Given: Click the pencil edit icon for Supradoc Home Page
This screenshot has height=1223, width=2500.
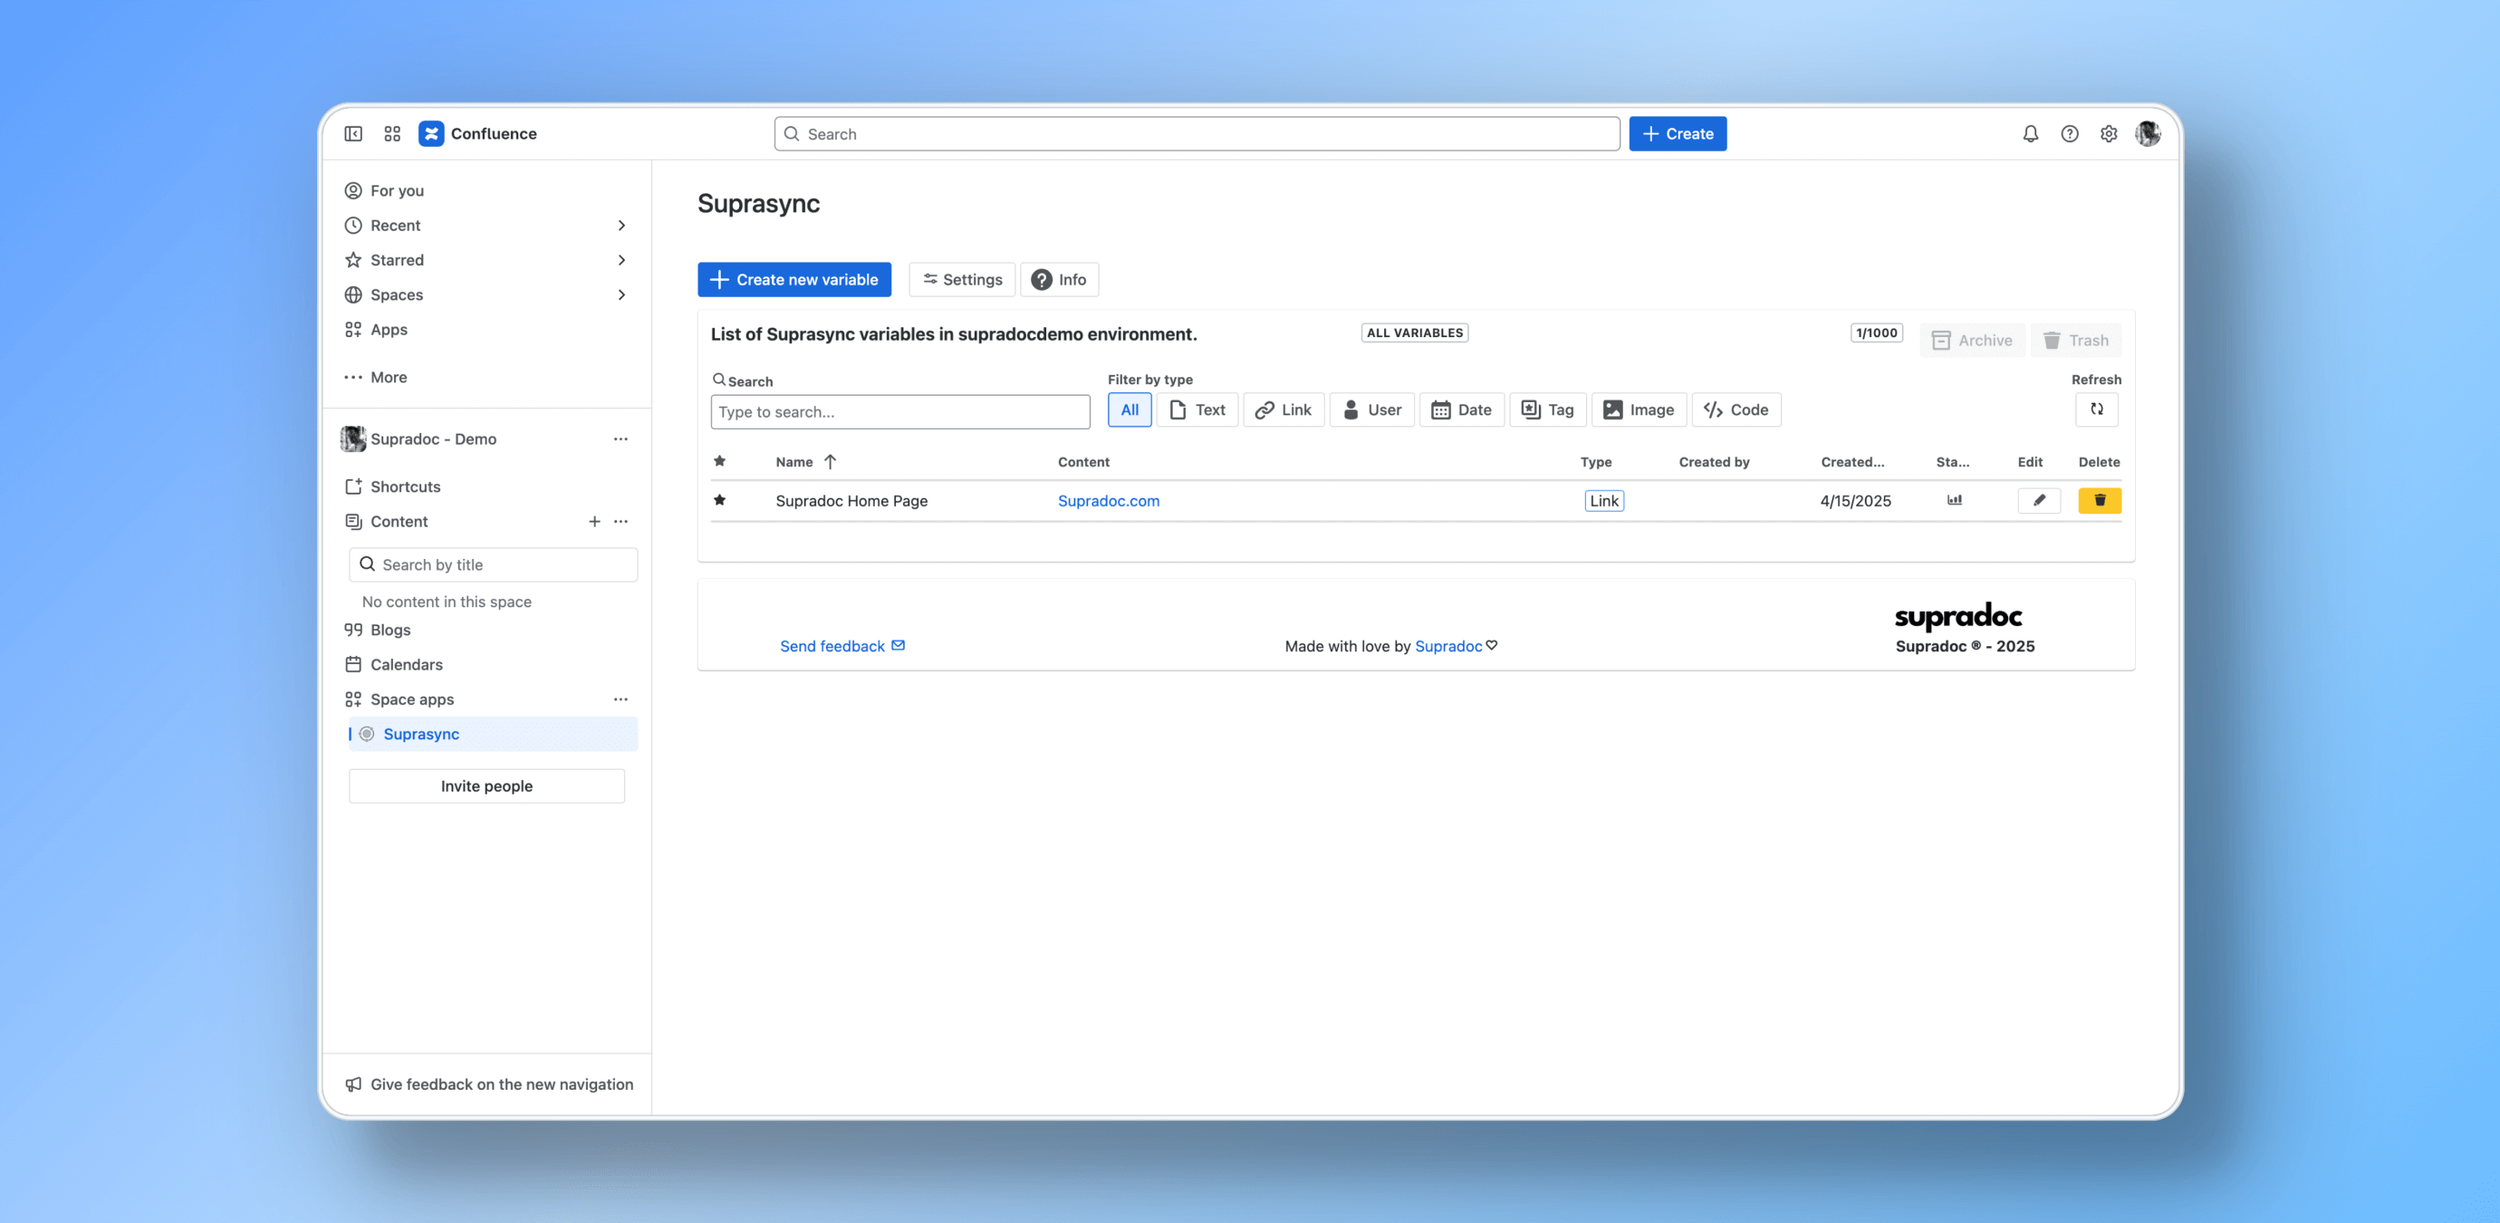Looking at the screenshot, I should pos(2038,500).
